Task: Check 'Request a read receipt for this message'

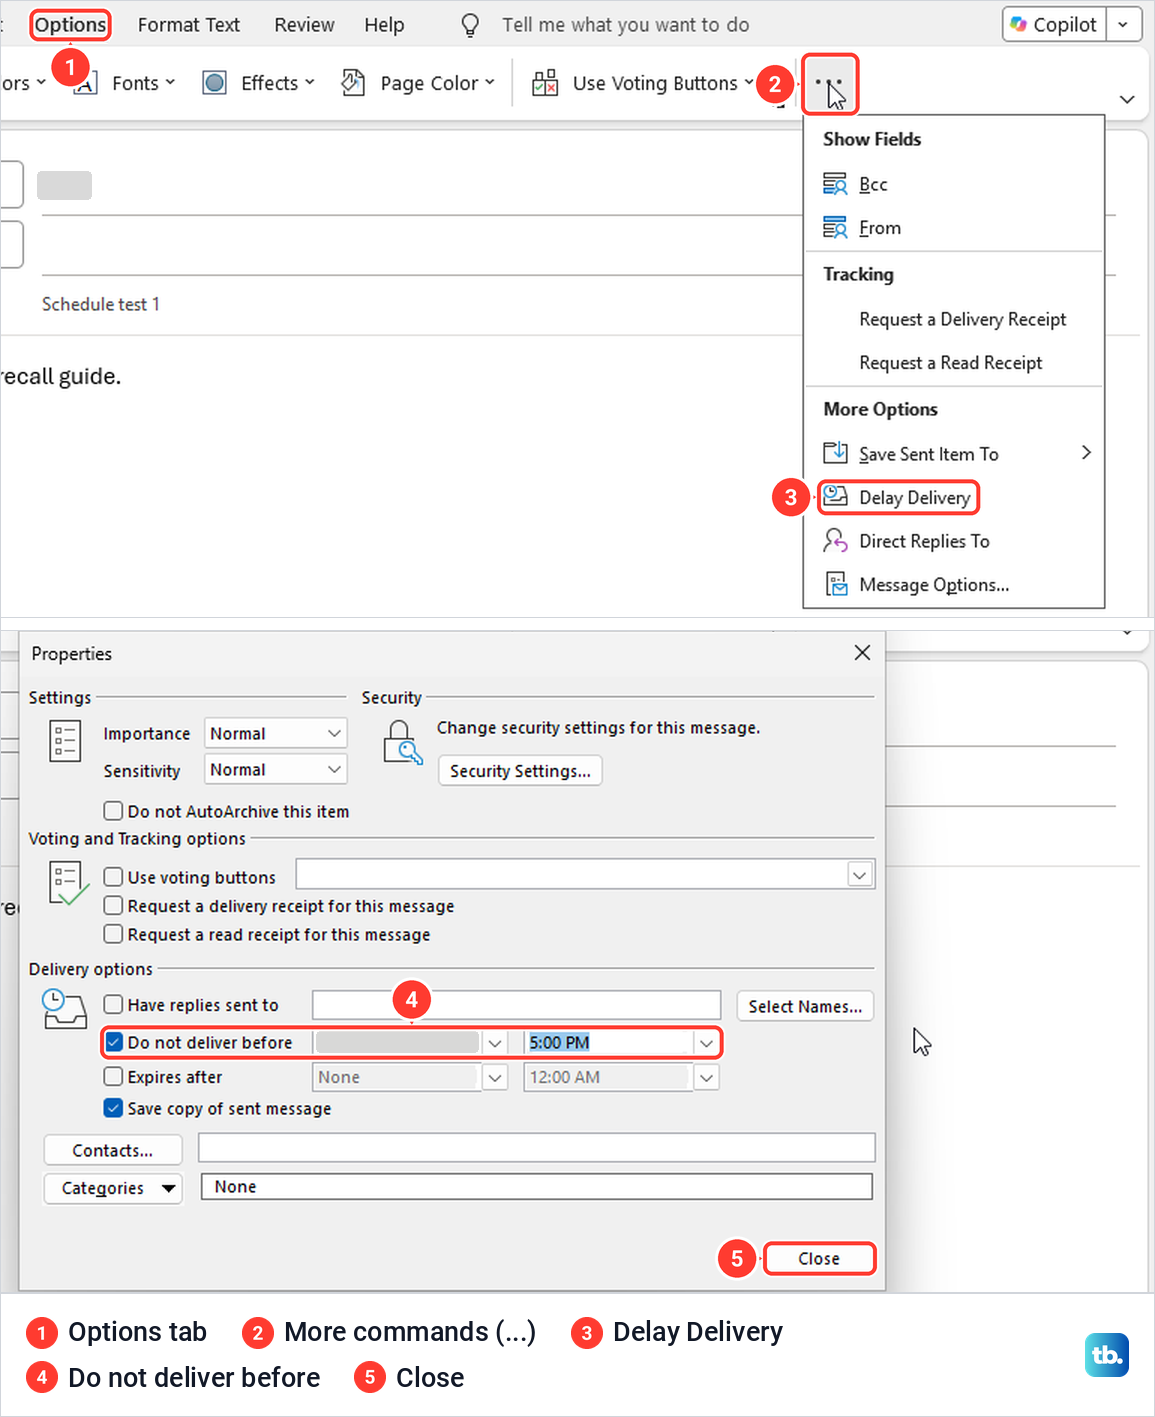Action: [x=113, y=934]
